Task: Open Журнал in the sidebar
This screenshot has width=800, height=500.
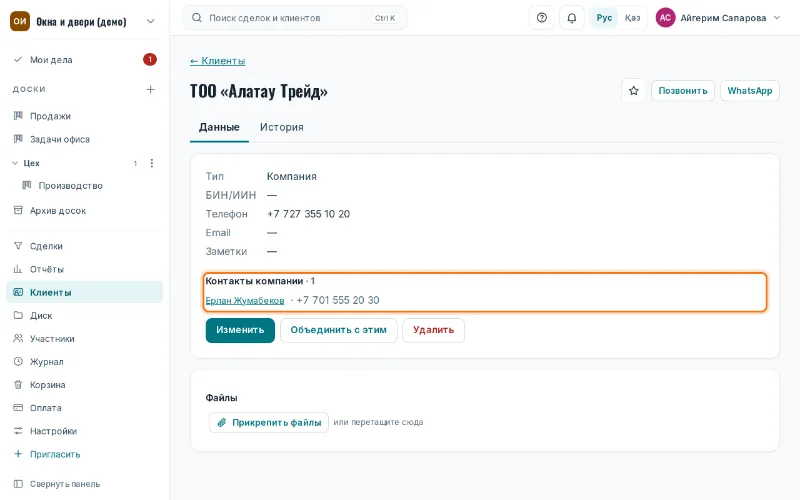Action: click(85, 361)
